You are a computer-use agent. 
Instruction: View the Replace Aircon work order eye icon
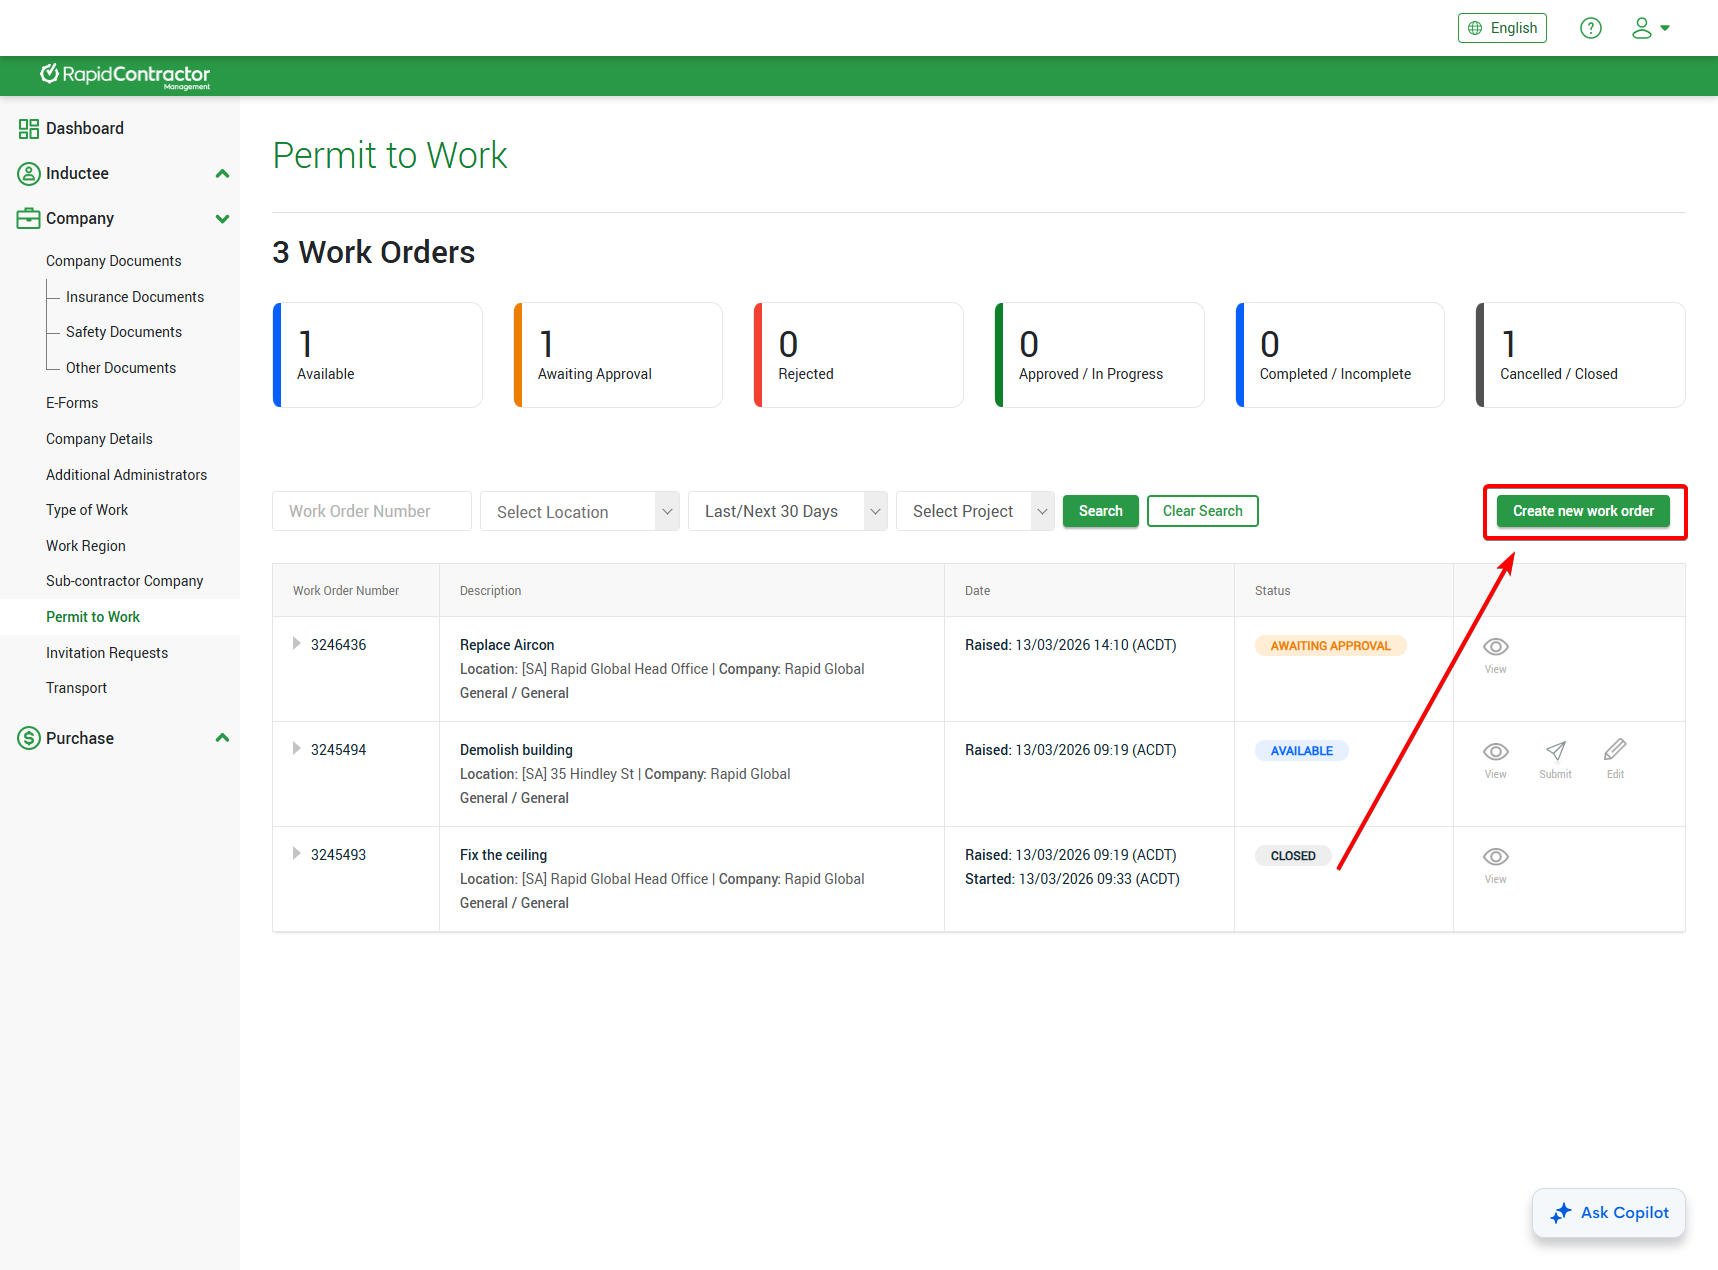tap(1495, 647)
